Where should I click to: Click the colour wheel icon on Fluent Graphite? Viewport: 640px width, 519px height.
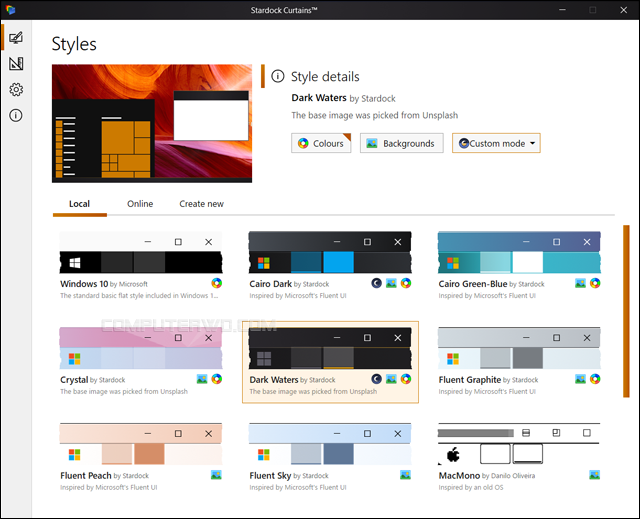point(595,379)
